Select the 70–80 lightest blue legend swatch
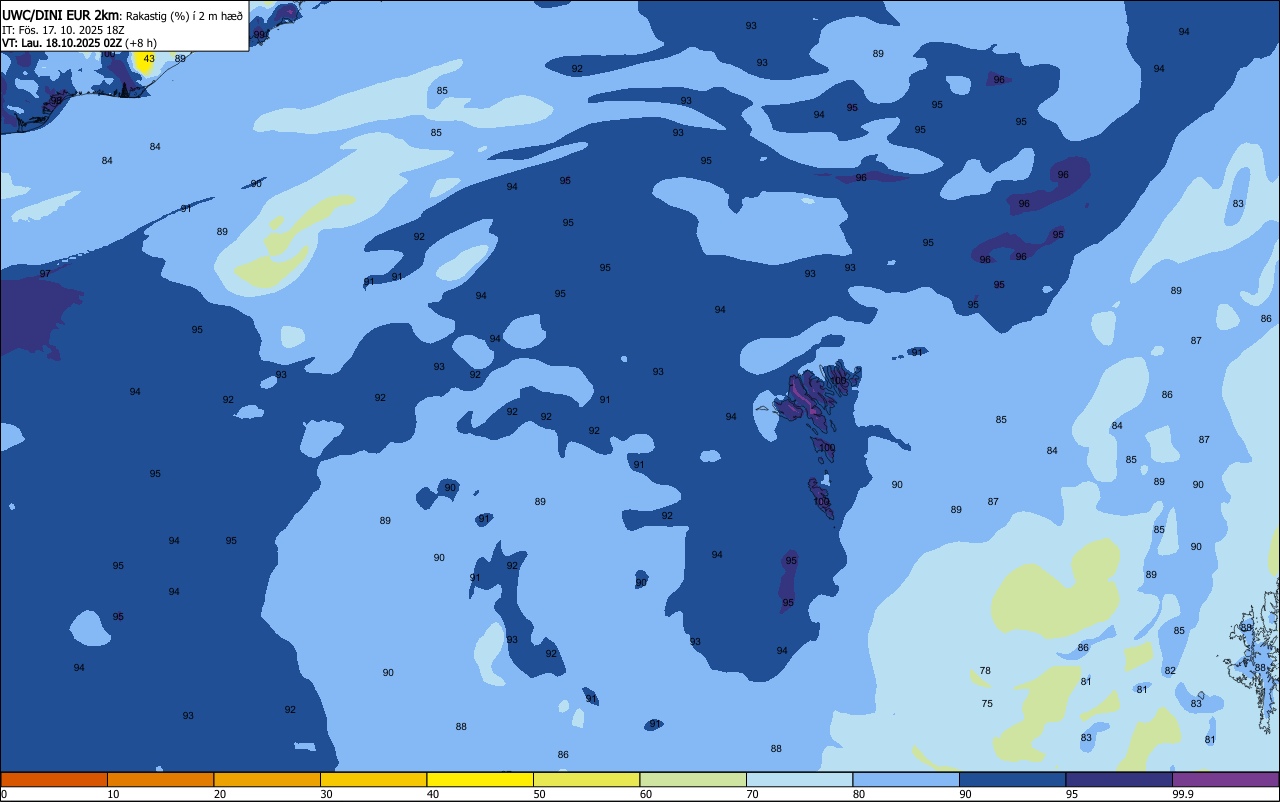This screenshot has height=802, width=1280. coord(799,779)
